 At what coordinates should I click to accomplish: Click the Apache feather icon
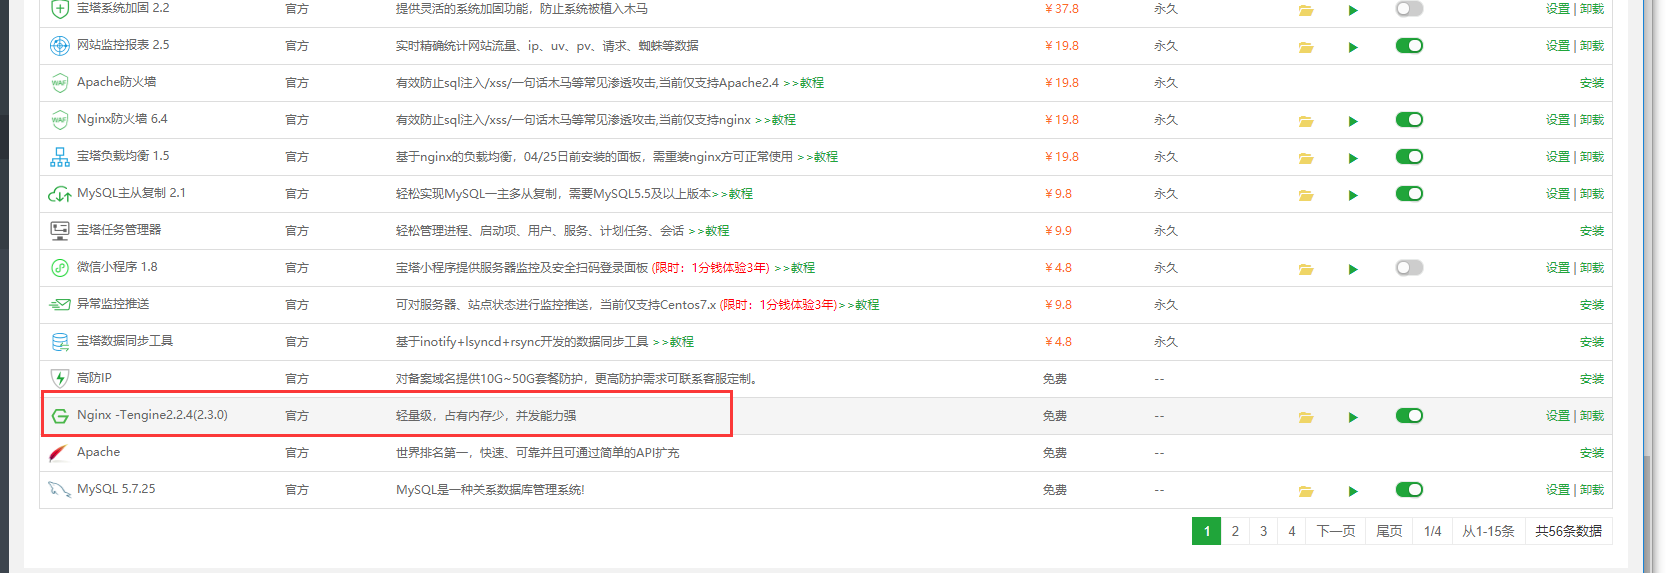59,452
